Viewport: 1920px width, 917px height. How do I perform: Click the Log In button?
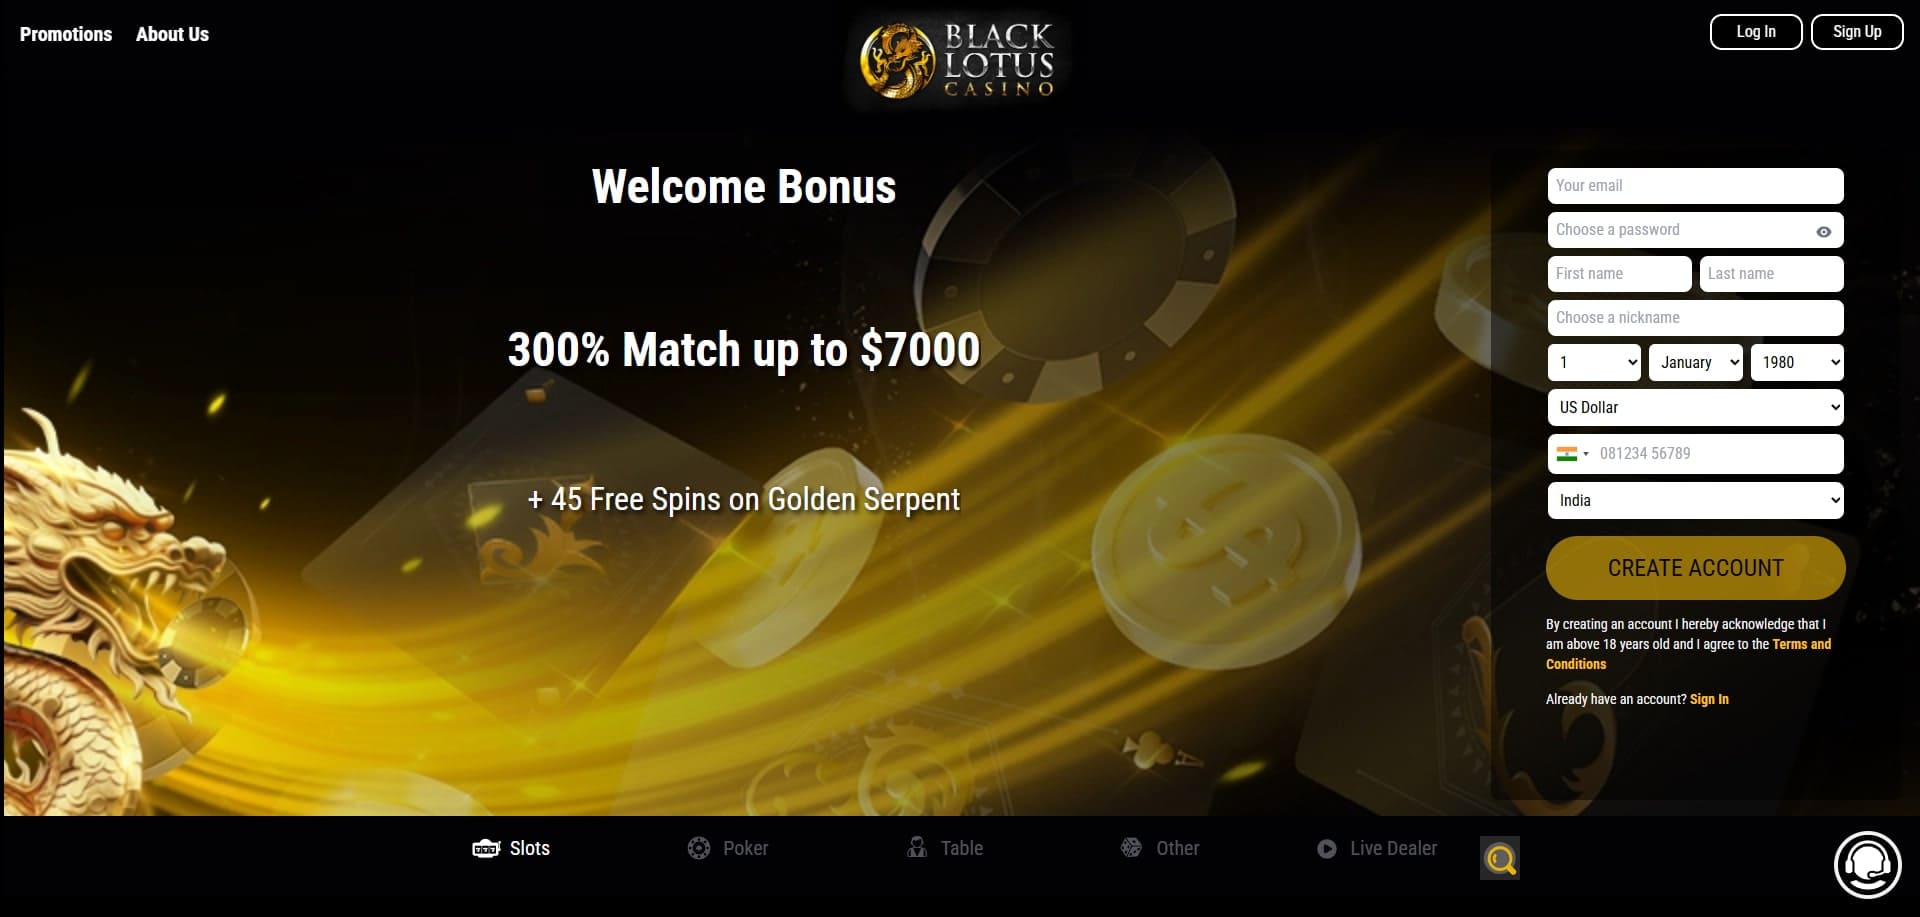[1756, 32]
